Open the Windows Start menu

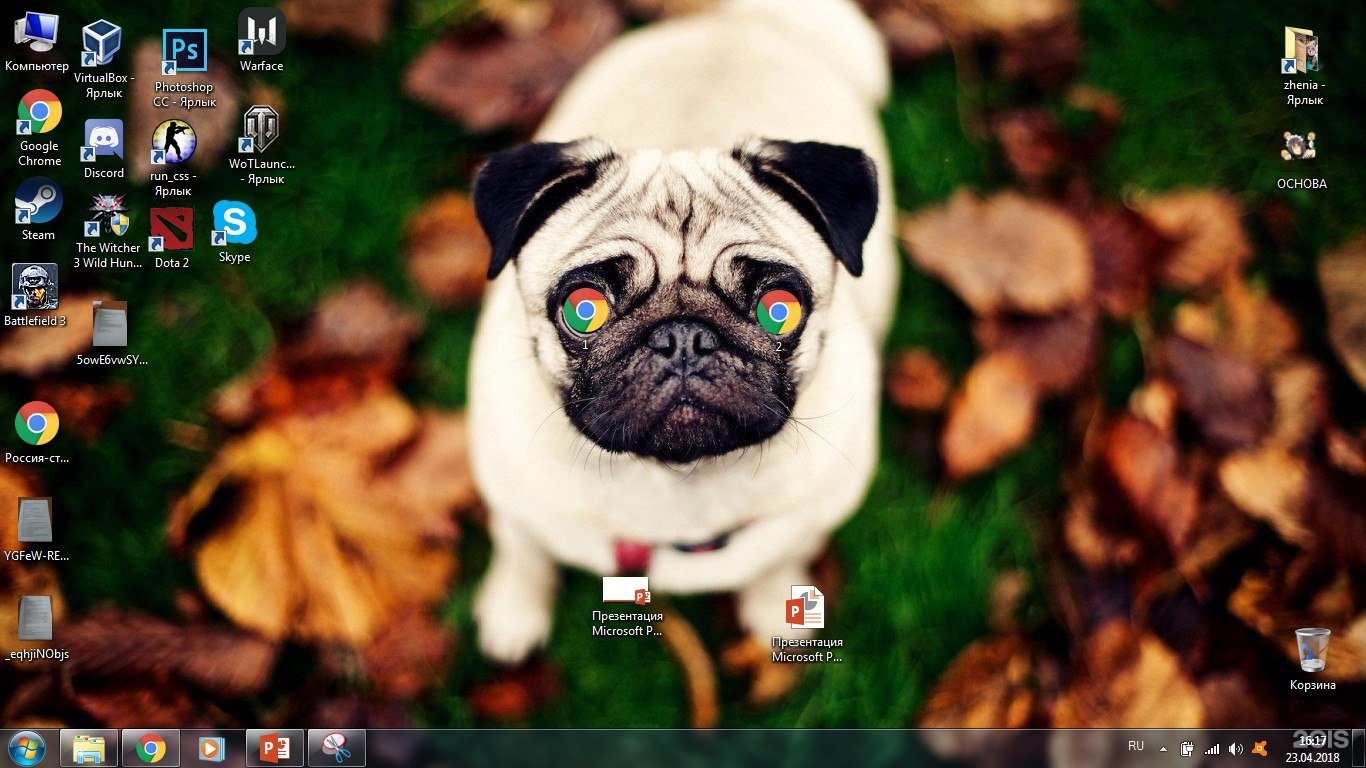click(x=26, y=748)
